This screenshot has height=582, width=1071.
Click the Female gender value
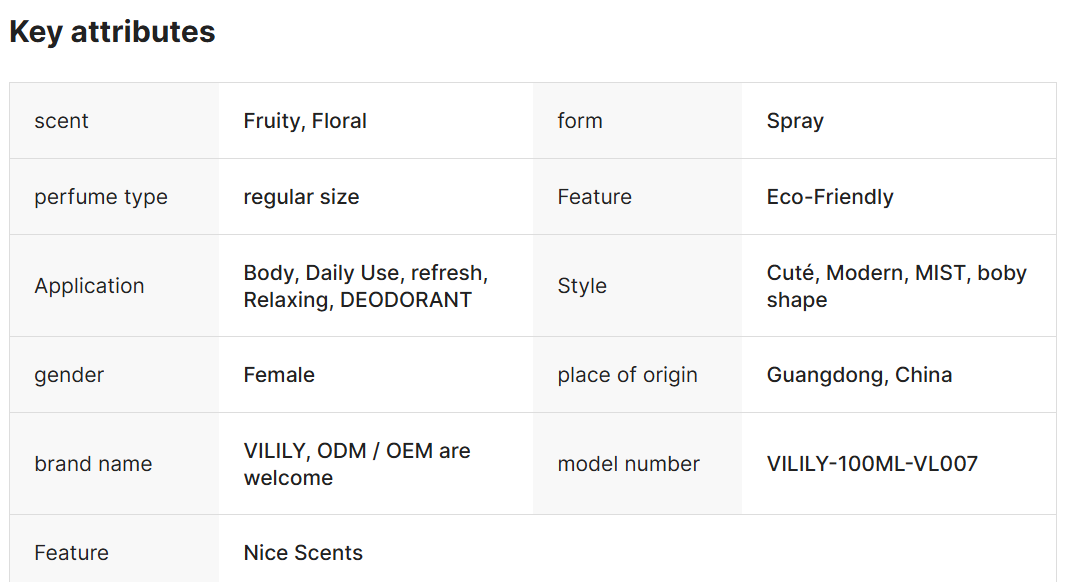click(x=279, y=375)
